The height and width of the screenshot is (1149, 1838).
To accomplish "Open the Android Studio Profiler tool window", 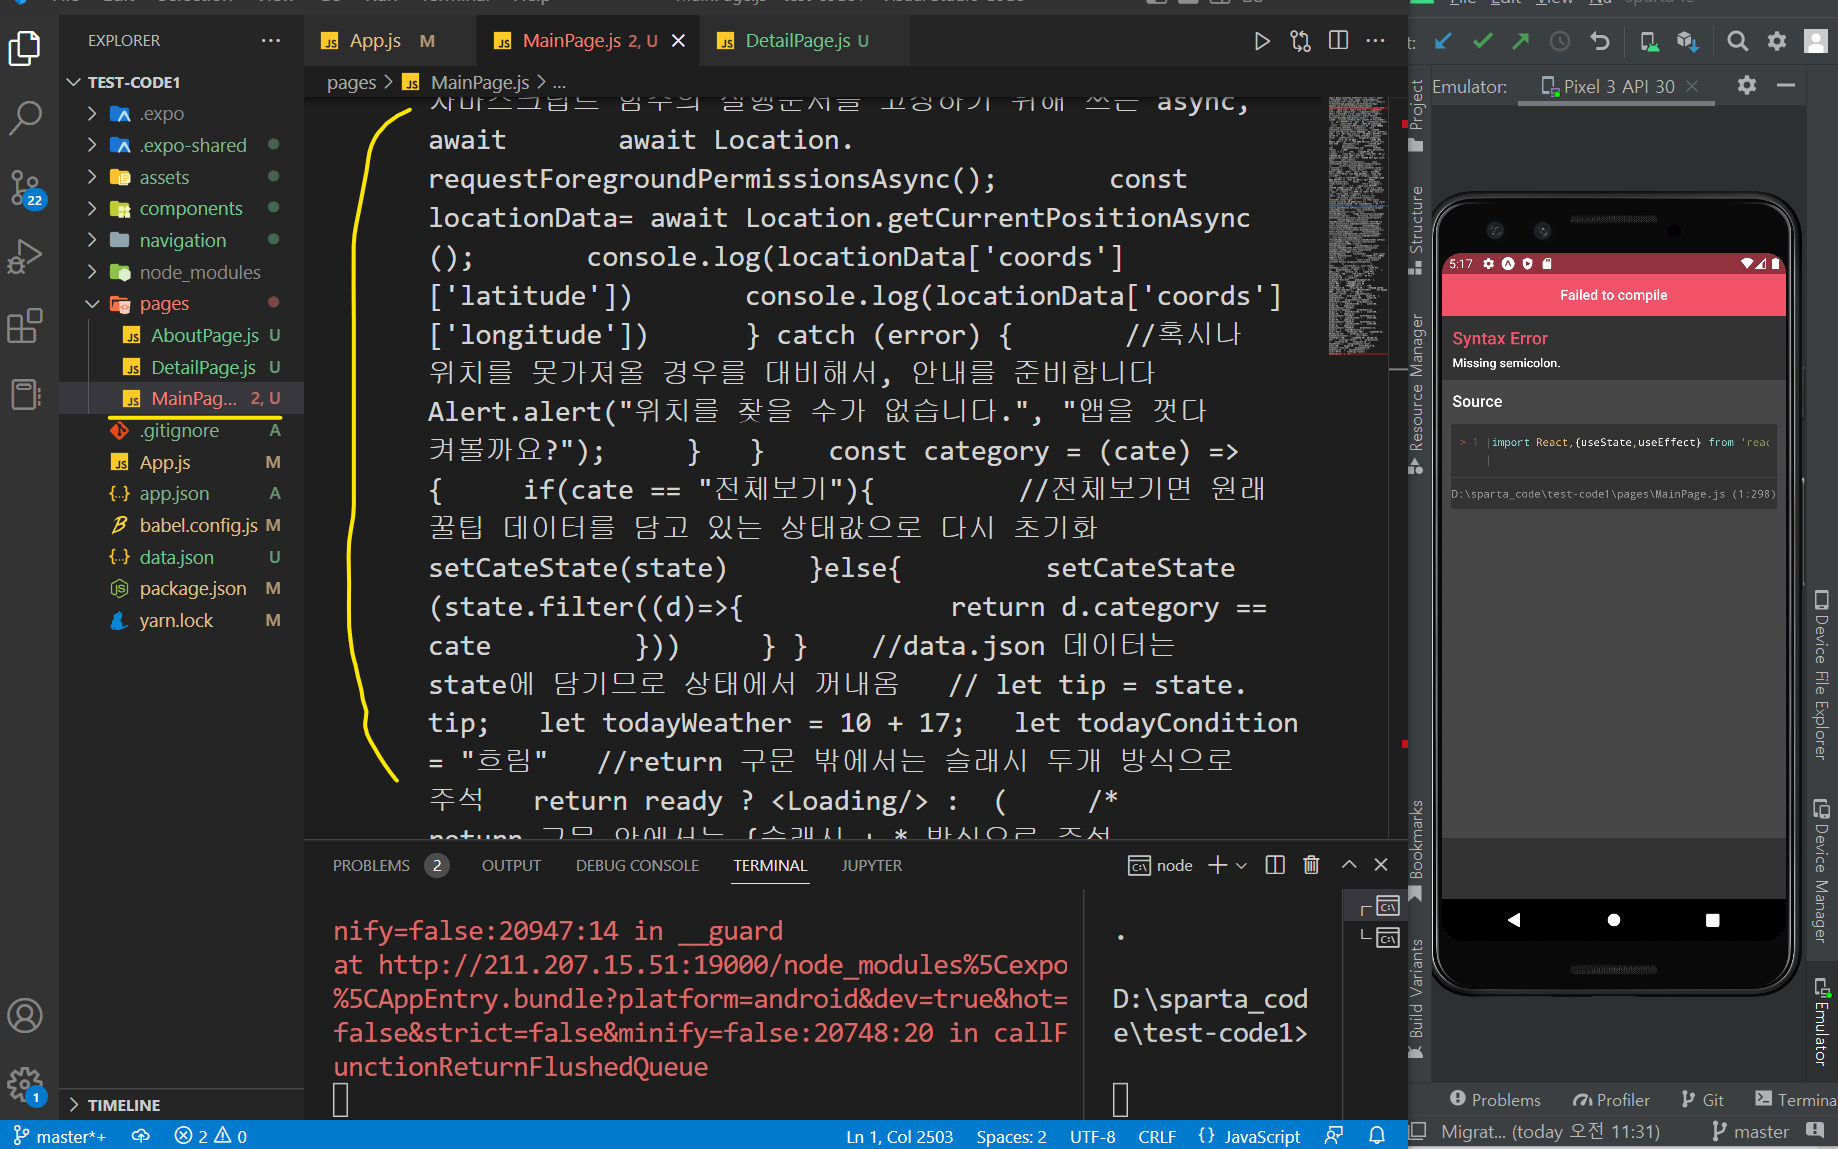I will pos(1611,1100).
